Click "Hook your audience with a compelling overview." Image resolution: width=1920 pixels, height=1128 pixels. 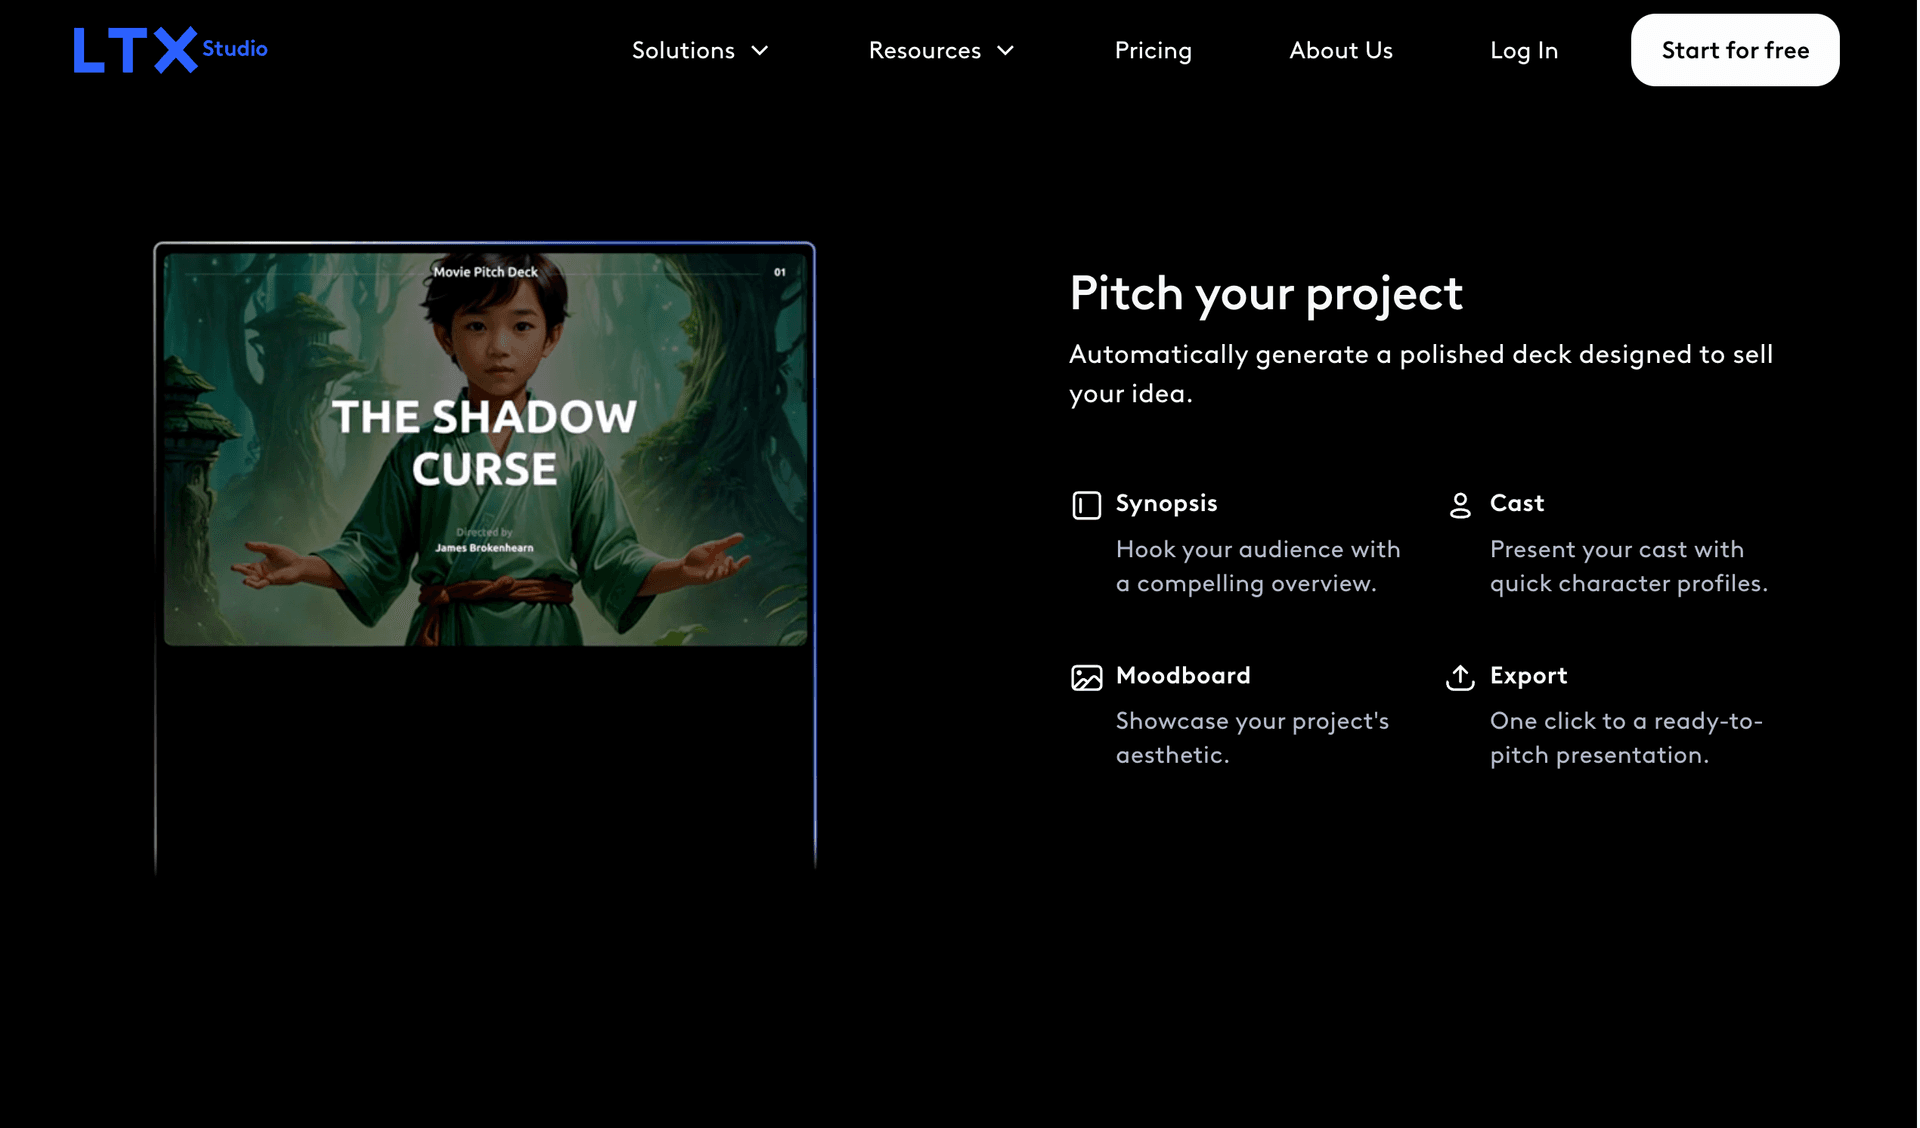point(1258,566)
